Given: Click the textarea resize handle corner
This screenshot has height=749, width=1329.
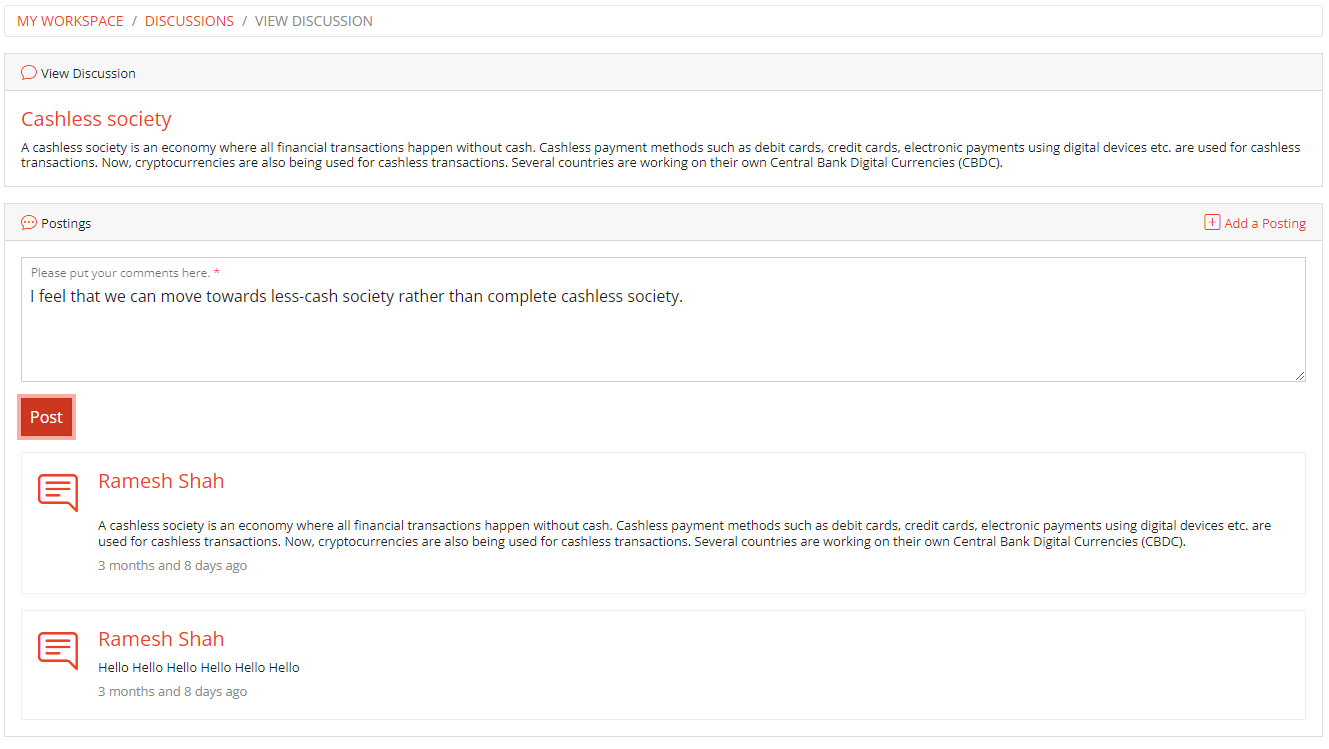Looking at the screenshot, I should (x=1300, y=376).
